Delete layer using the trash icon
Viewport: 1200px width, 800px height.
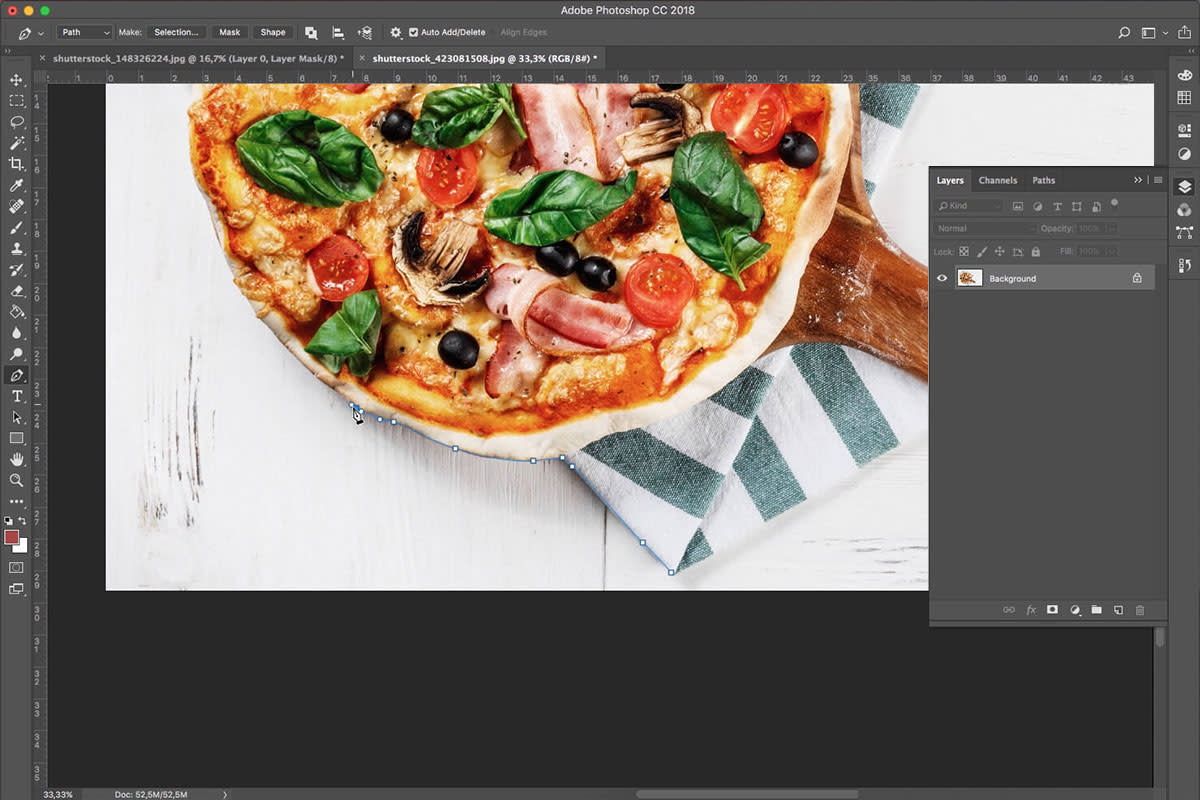coord(1140,610)
